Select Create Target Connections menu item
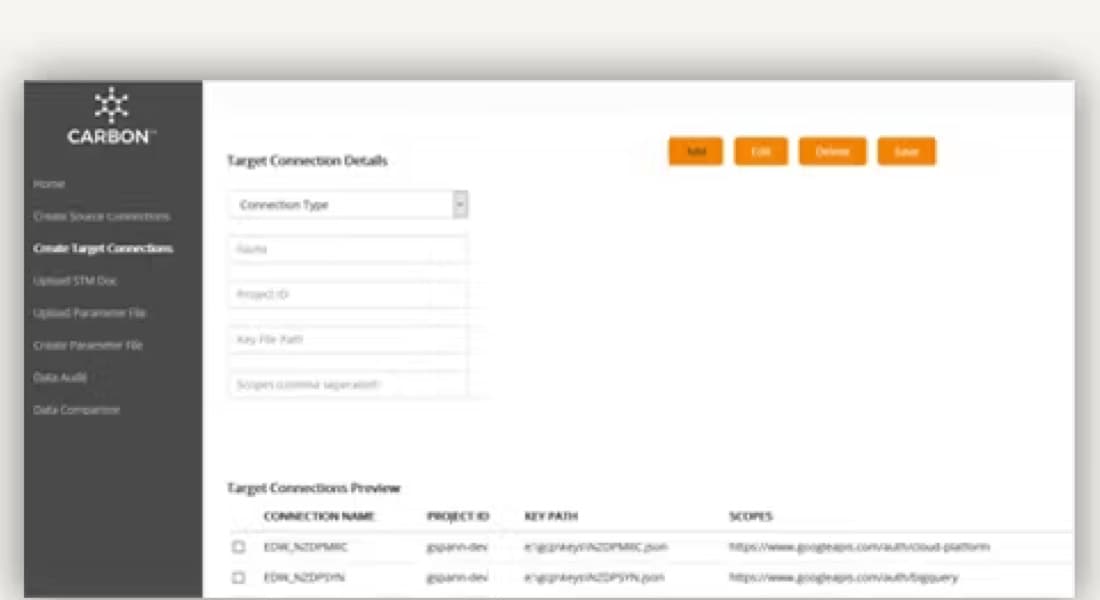Viewport: 1100px width, 600px height. [103, 248]
